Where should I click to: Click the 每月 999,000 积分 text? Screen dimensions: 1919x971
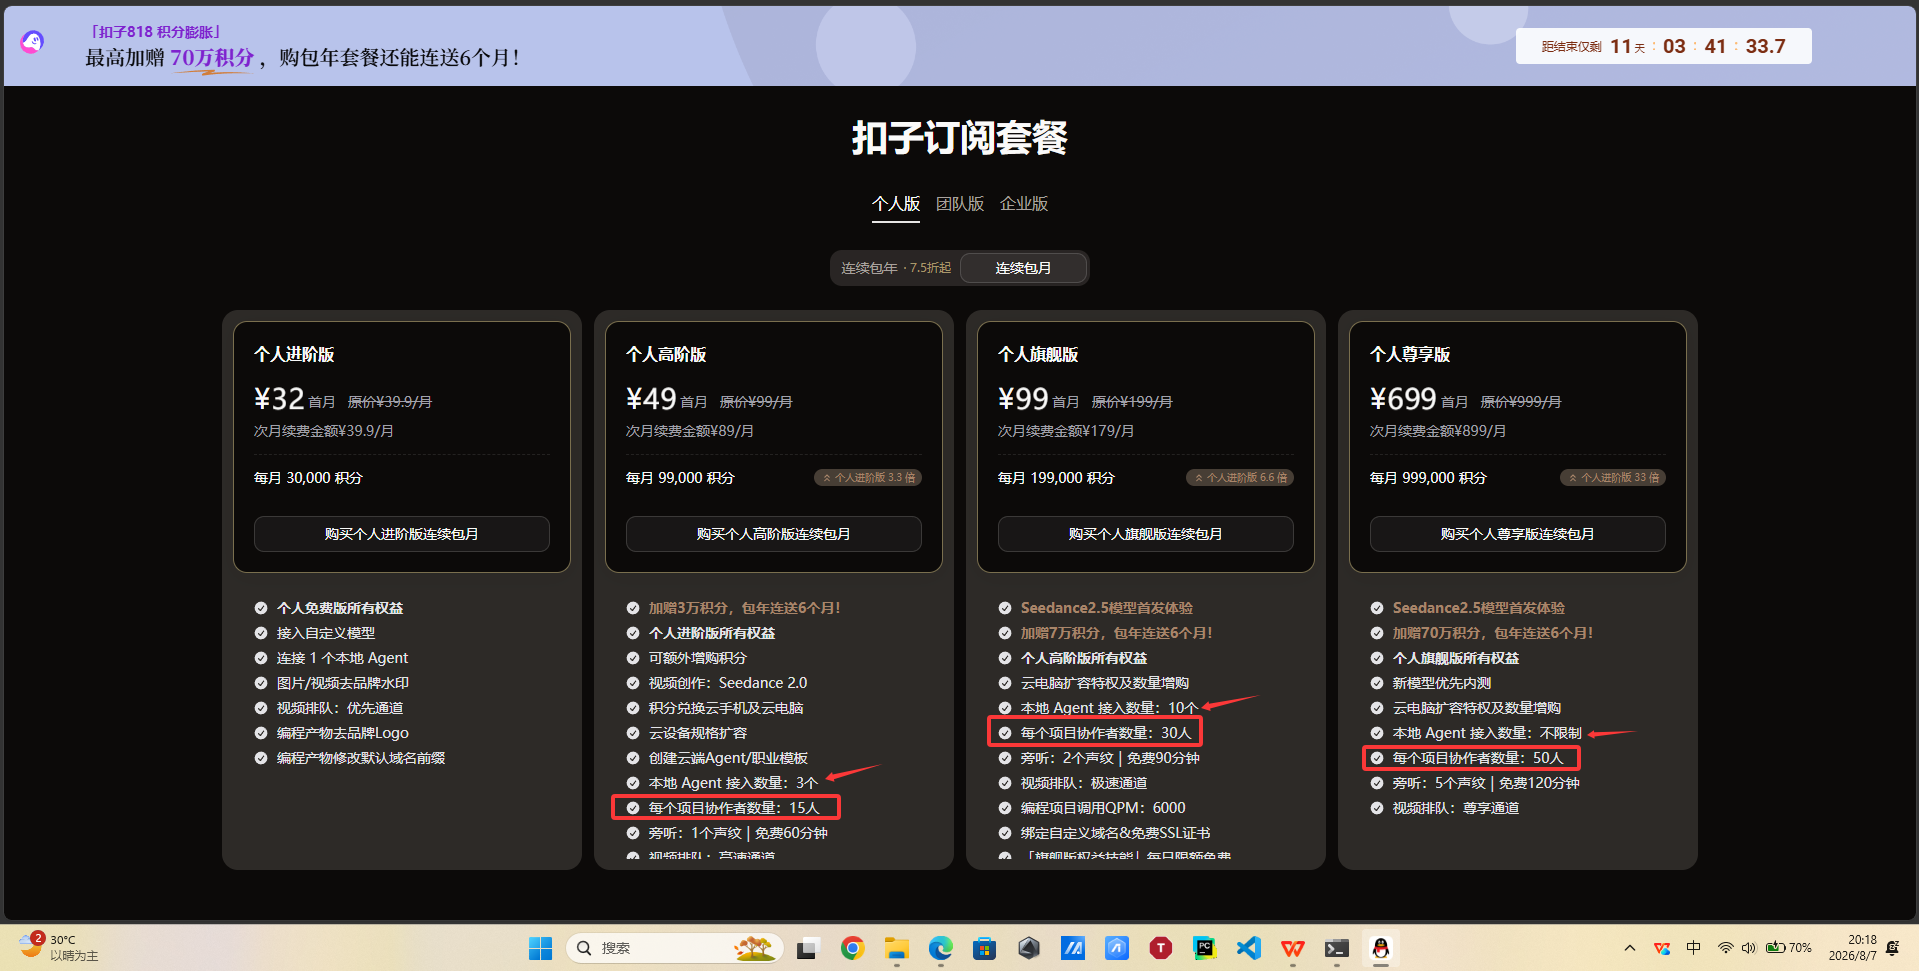coord(1428,478)
